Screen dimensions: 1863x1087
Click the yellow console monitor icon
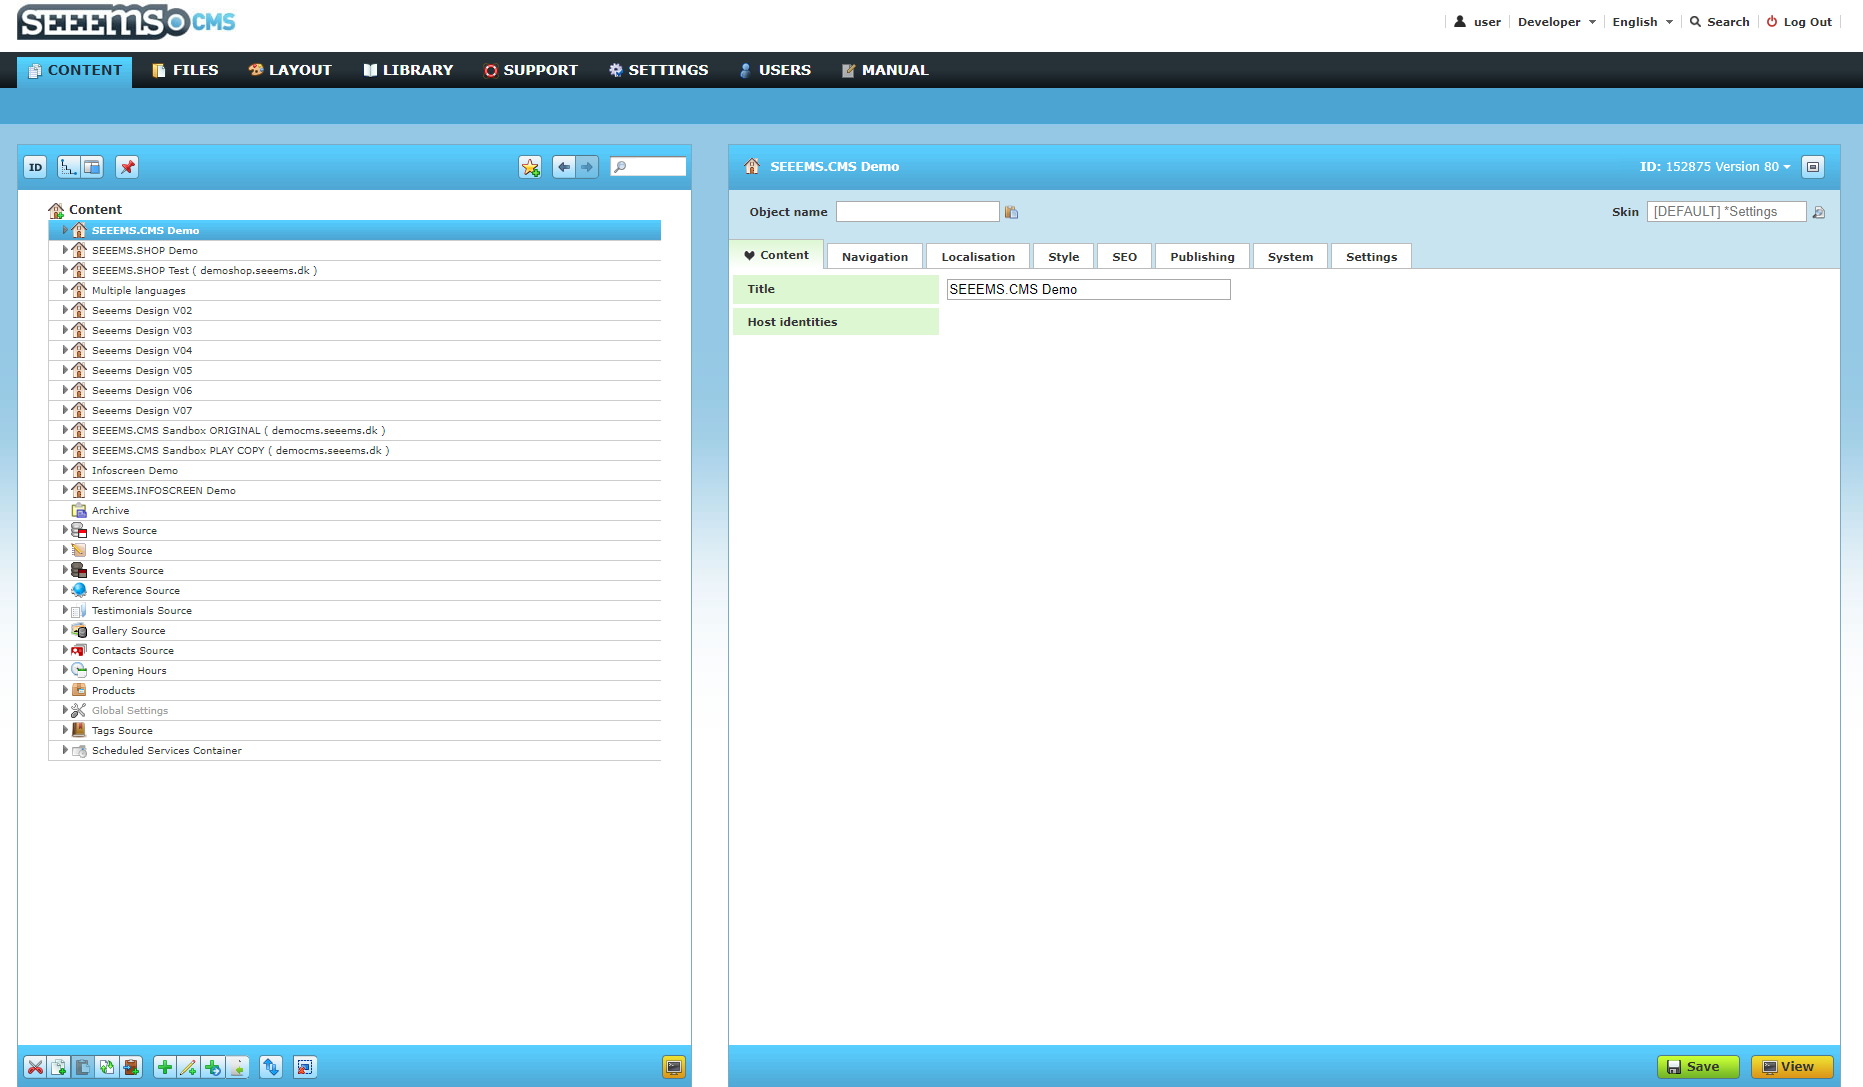(674, 1067)
